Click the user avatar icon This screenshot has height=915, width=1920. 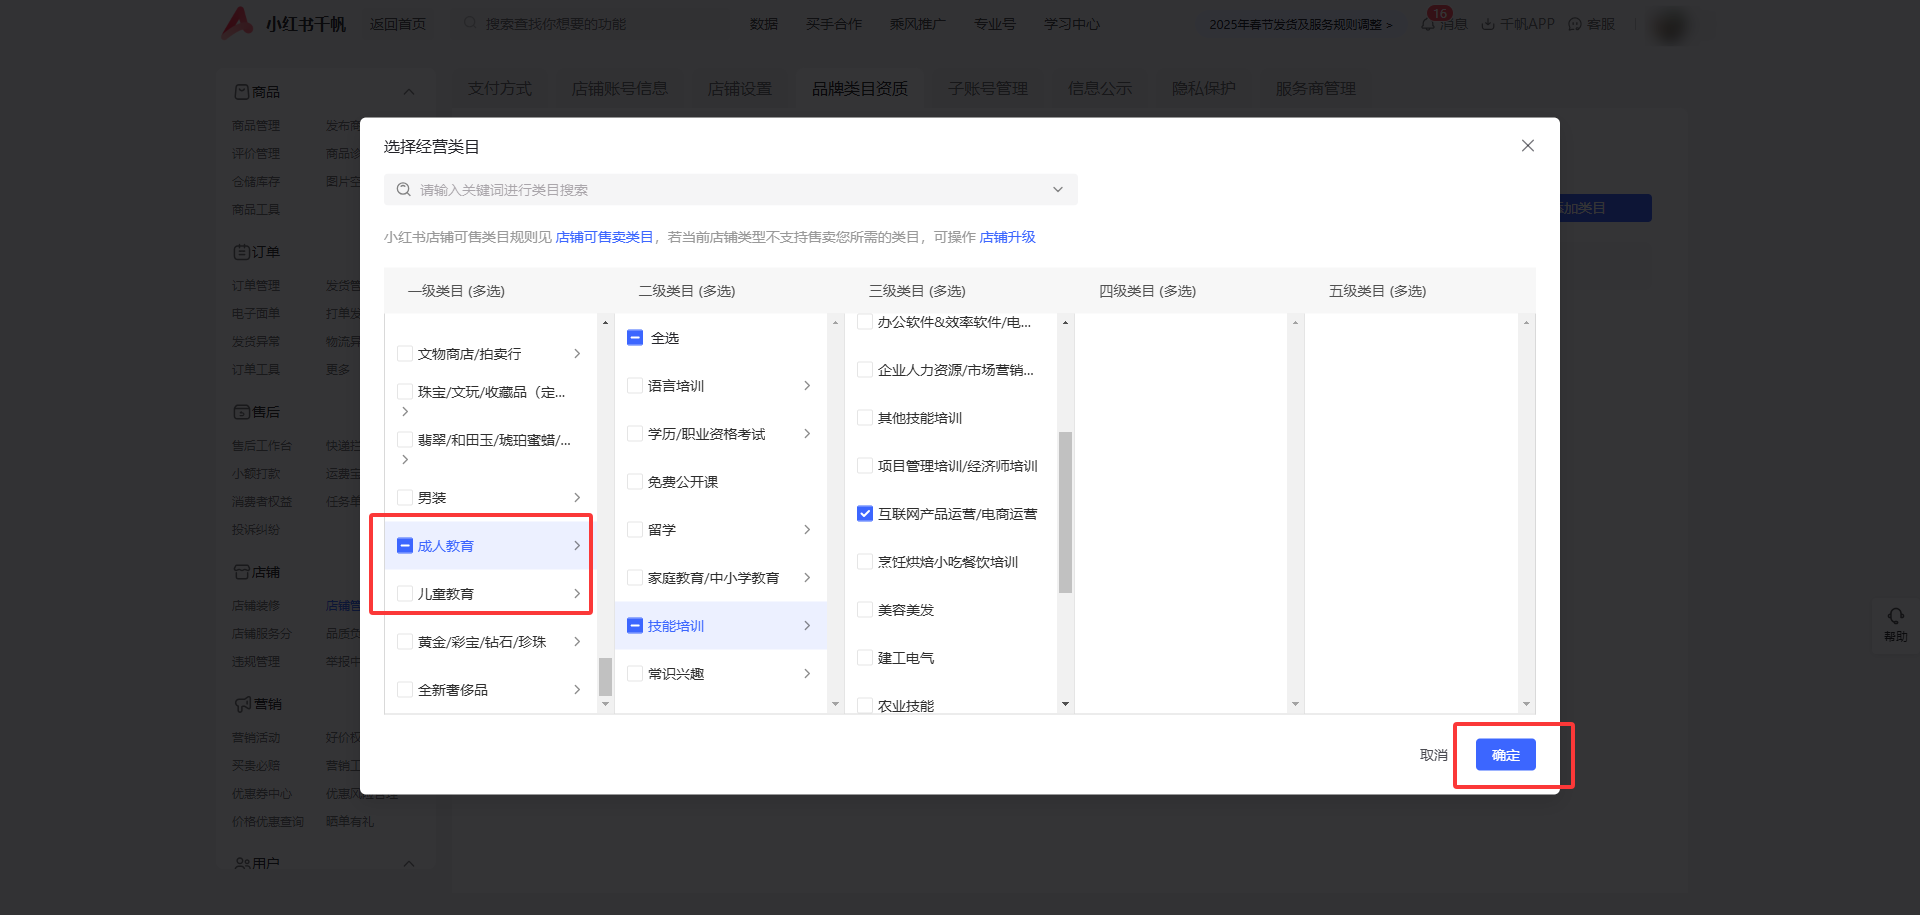click(x=1669, y=25)
